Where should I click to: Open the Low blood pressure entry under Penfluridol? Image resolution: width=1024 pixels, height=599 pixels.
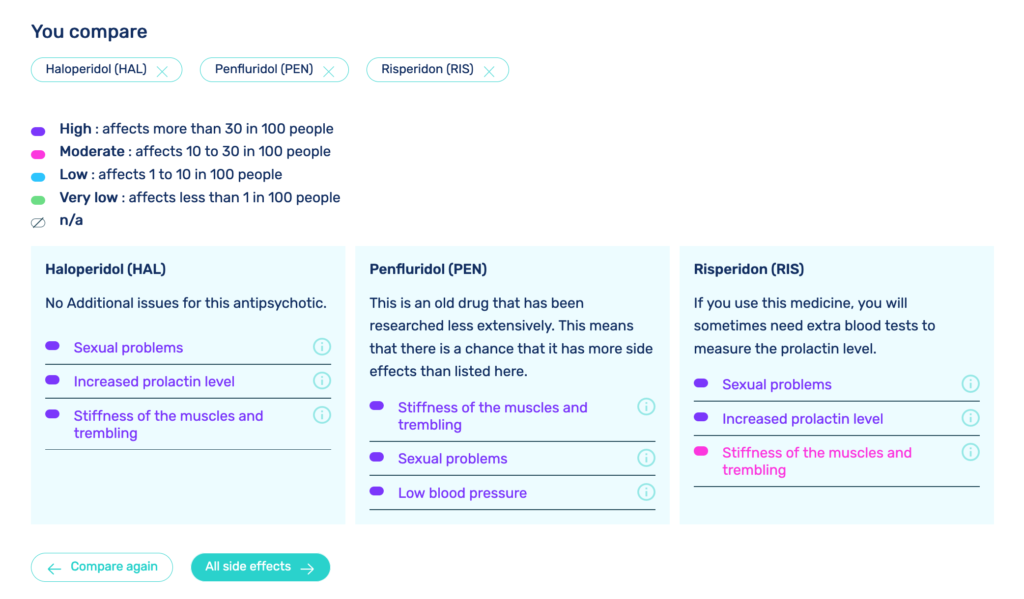[x=462, y=493]
